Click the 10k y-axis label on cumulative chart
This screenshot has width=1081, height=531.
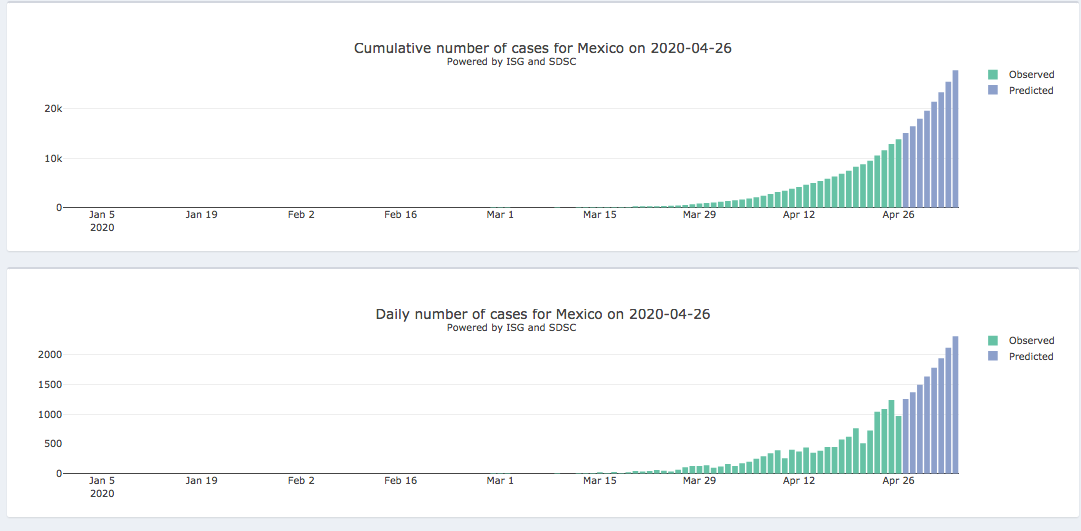51,158
